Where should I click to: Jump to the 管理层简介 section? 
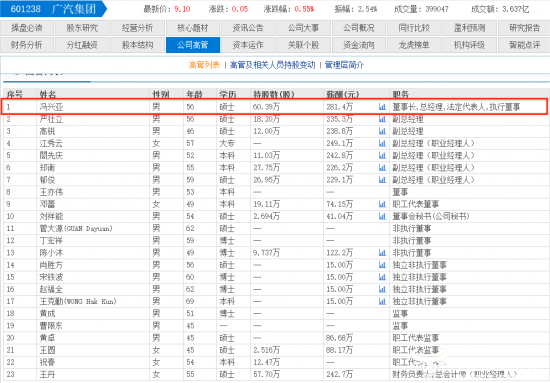tap(344, 65)
